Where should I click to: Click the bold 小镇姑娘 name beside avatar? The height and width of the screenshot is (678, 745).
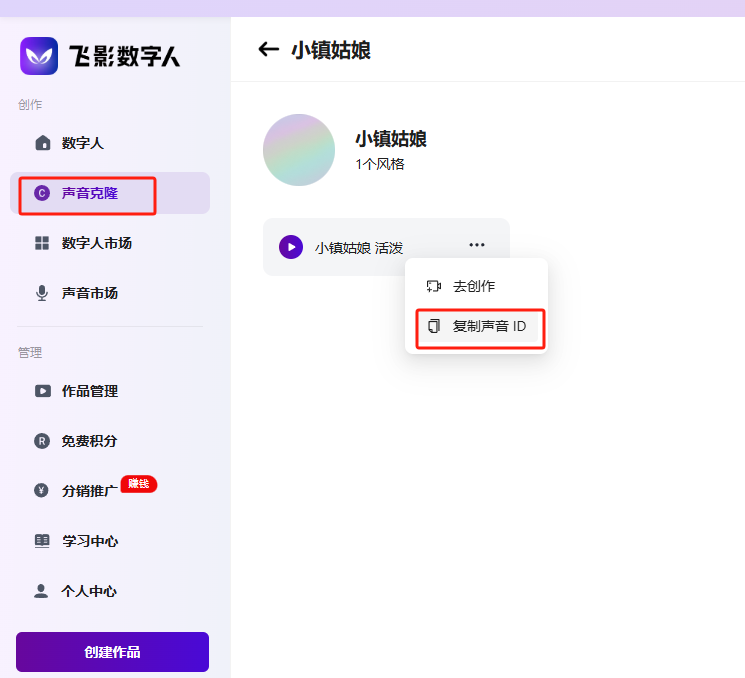point(391,139)
